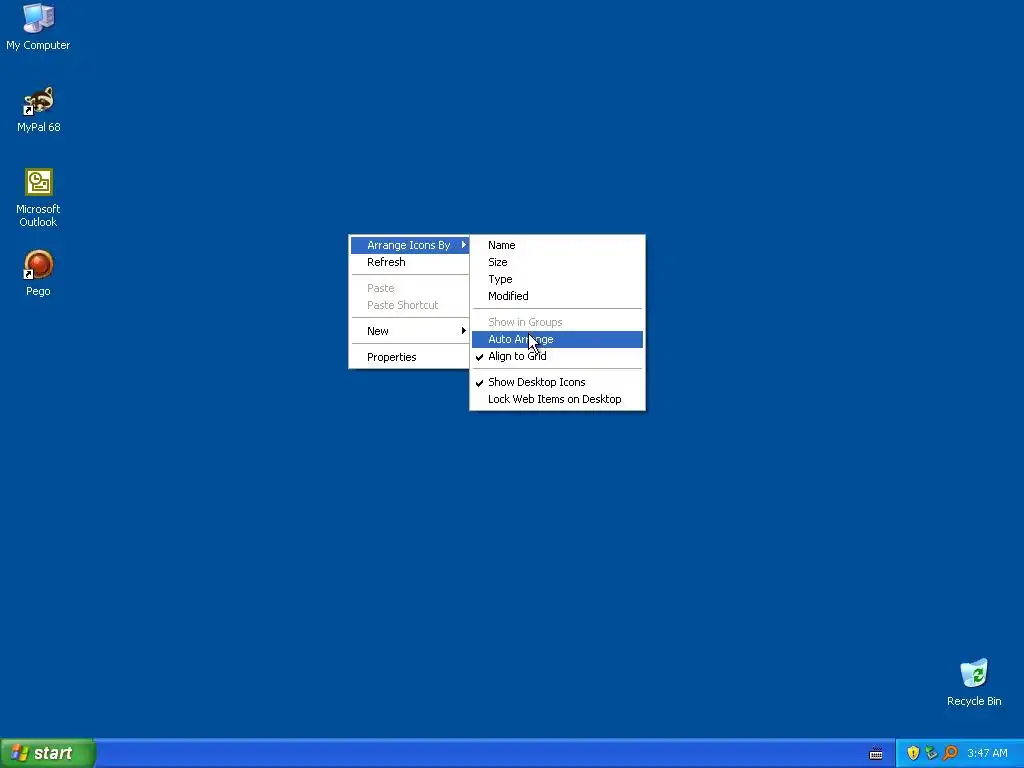Toggle Show Desktop Icons off
The height and width of the screenshot is (768, 1024).
(x=557, y=382)
